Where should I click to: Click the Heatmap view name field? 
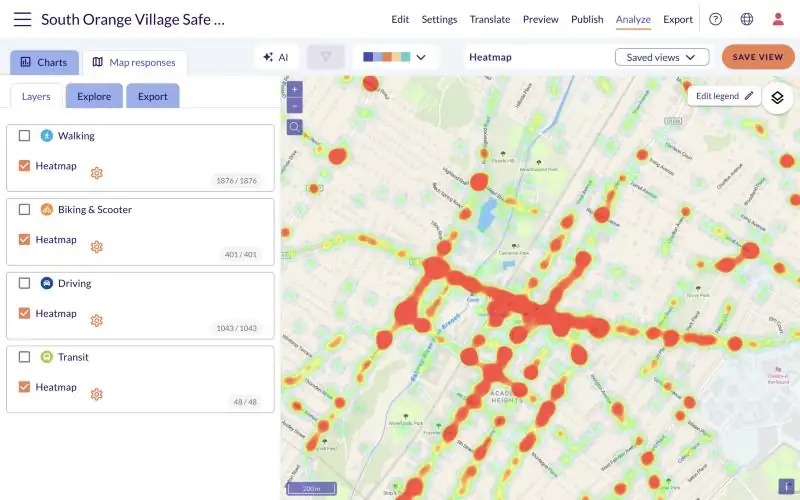(538, 57)
